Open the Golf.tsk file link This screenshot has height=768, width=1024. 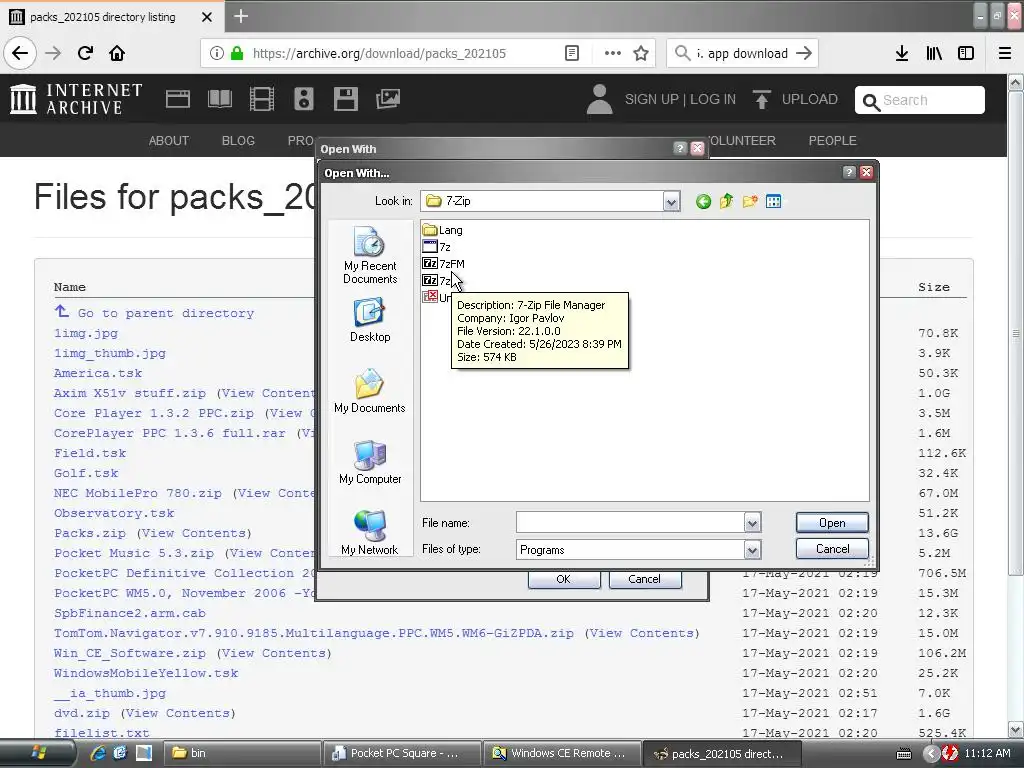86,473
